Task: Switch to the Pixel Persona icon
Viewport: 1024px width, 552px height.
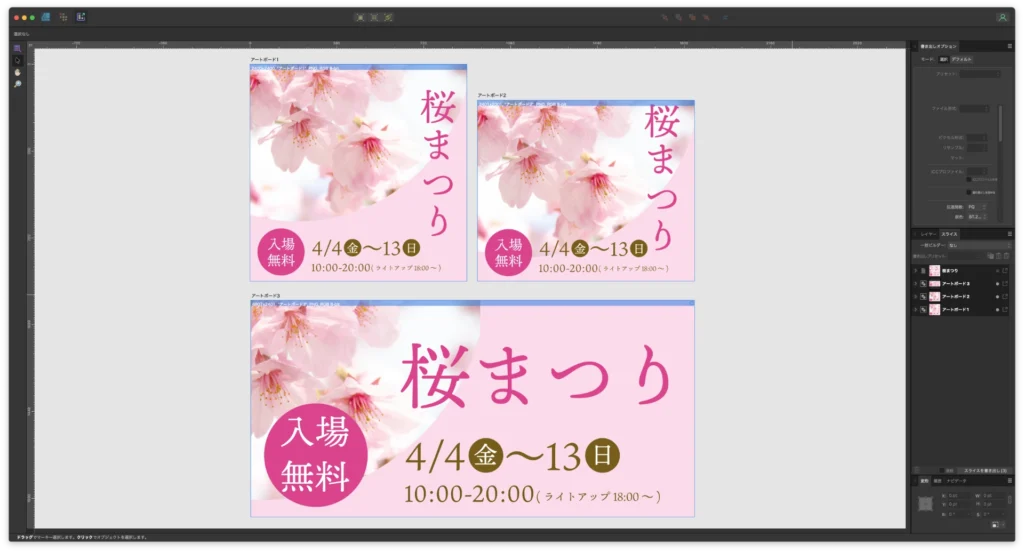Action: (x=63, y=17)
